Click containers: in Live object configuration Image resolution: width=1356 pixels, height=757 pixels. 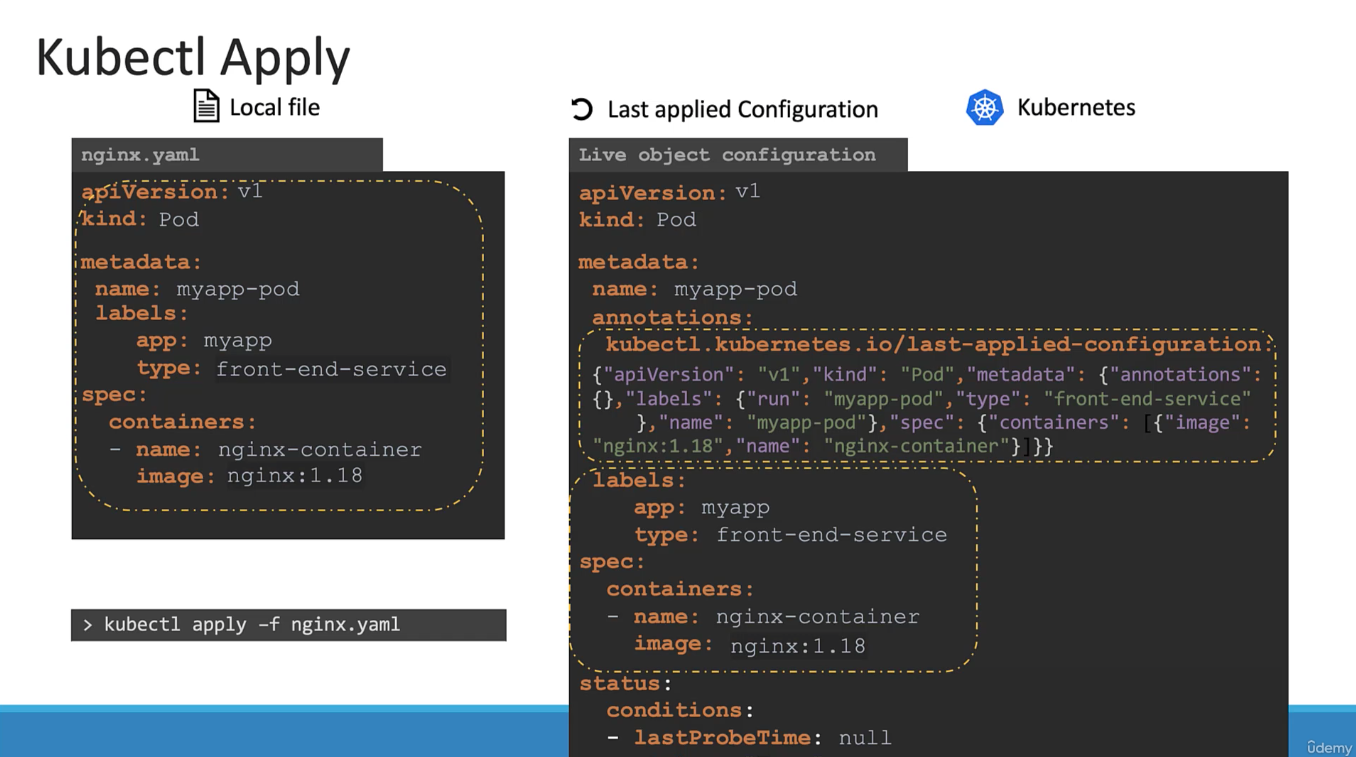click(680, 589)
